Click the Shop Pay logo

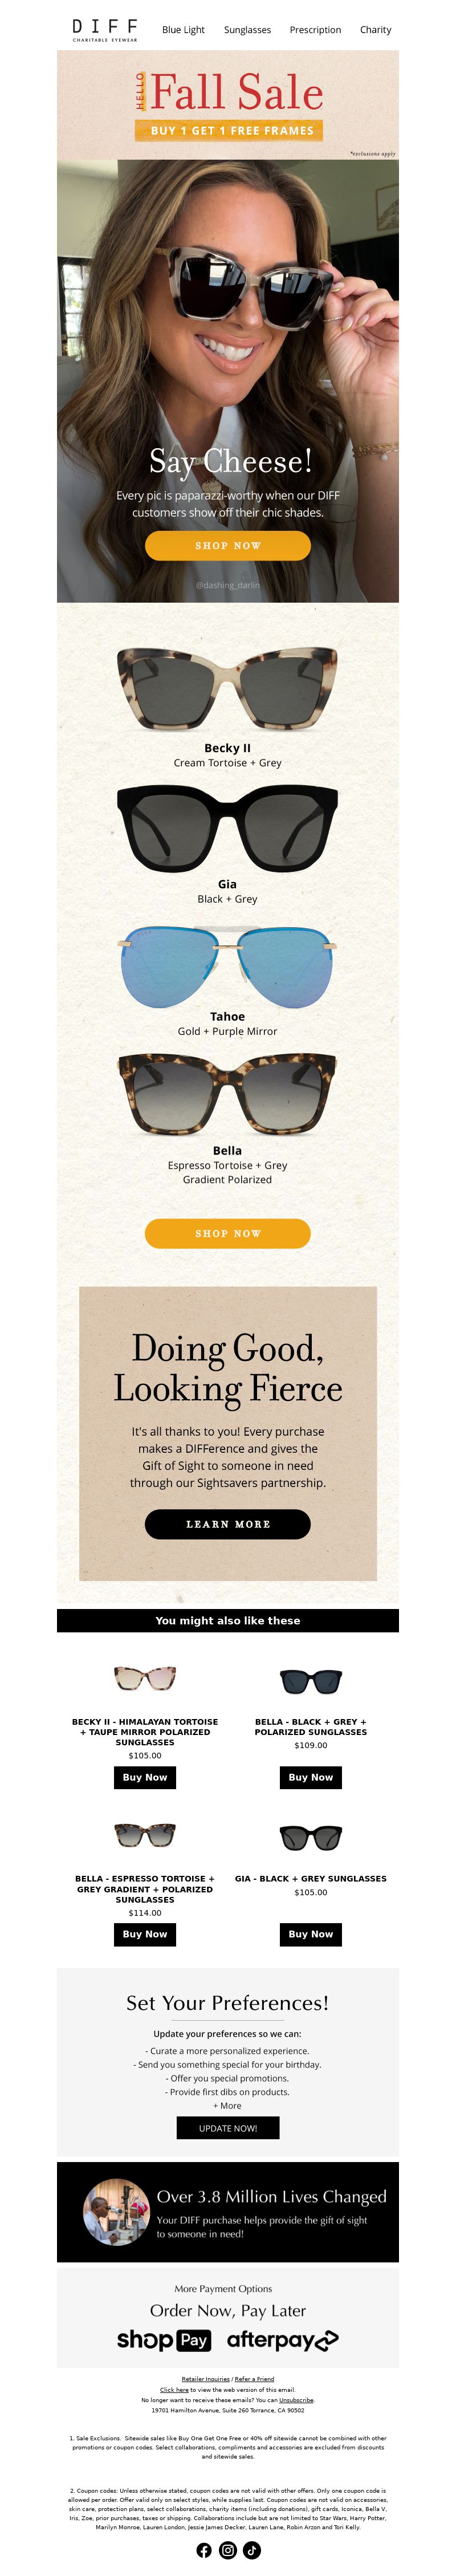click(164, 2340)
